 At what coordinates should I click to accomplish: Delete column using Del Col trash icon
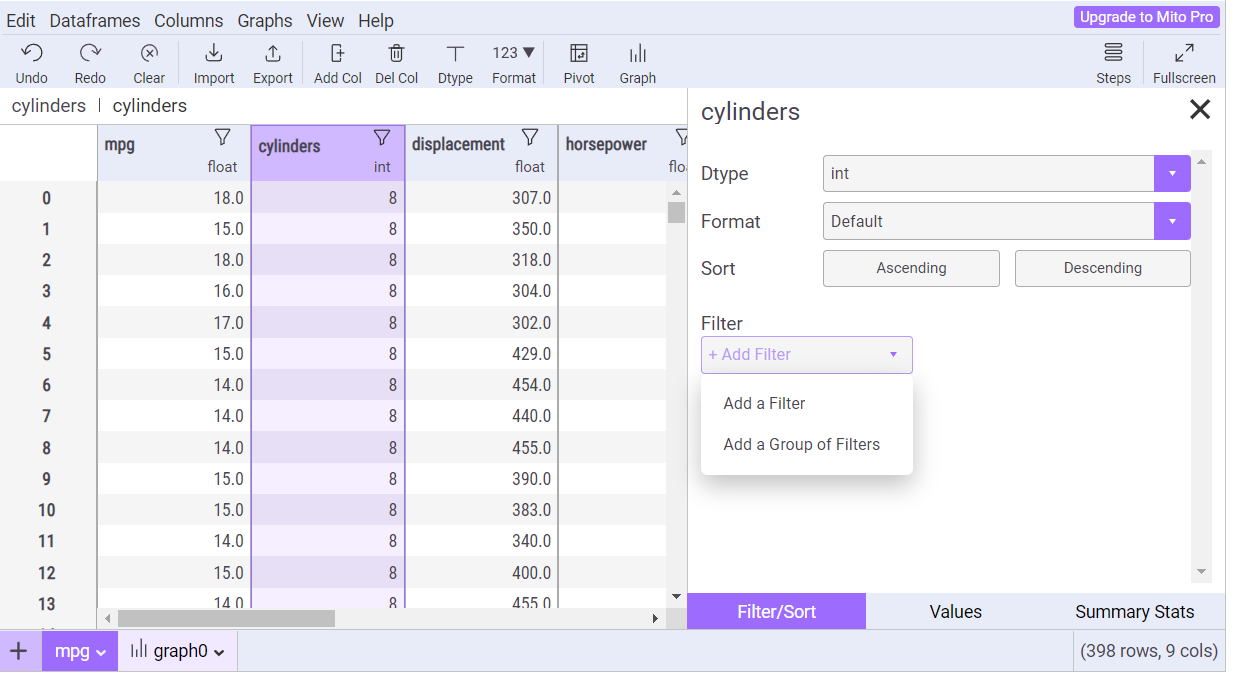[x=396, y=54]
